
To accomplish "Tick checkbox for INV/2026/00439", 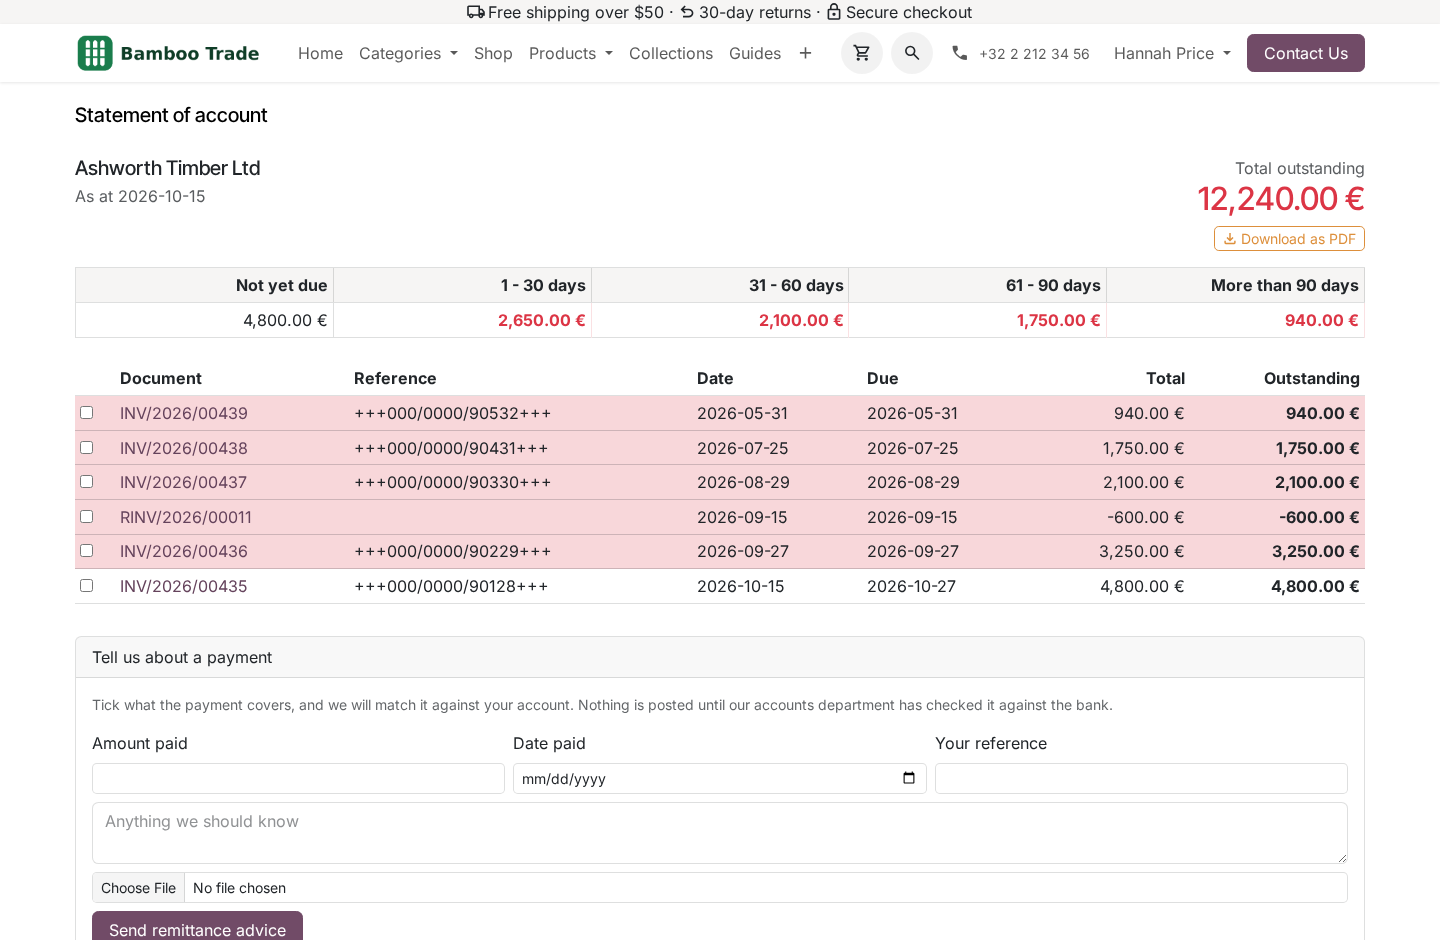I will (87, 413).
